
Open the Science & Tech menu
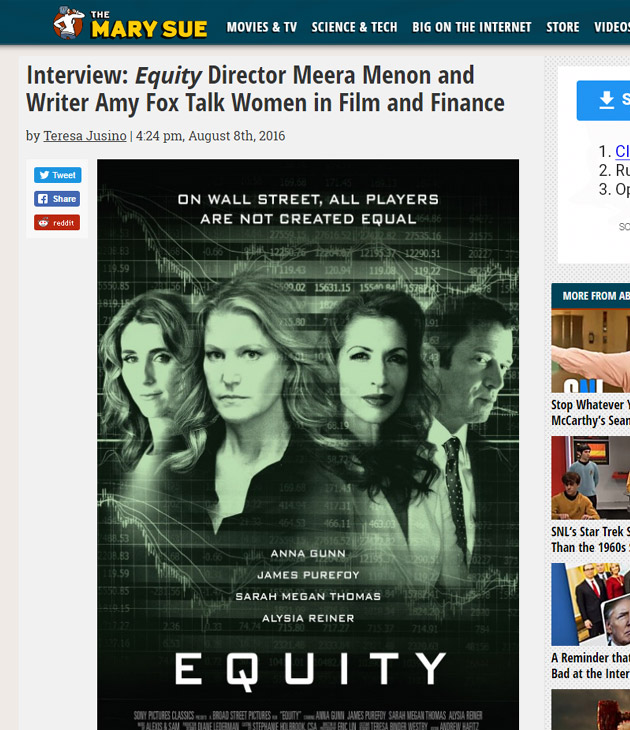click(x=354, y=27)
